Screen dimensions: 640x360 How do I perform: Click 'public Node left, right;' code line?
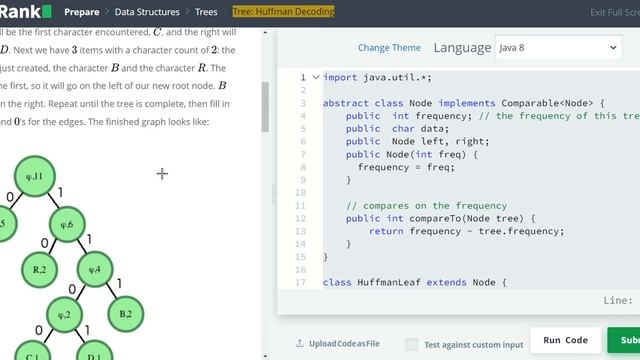[417, 141]
